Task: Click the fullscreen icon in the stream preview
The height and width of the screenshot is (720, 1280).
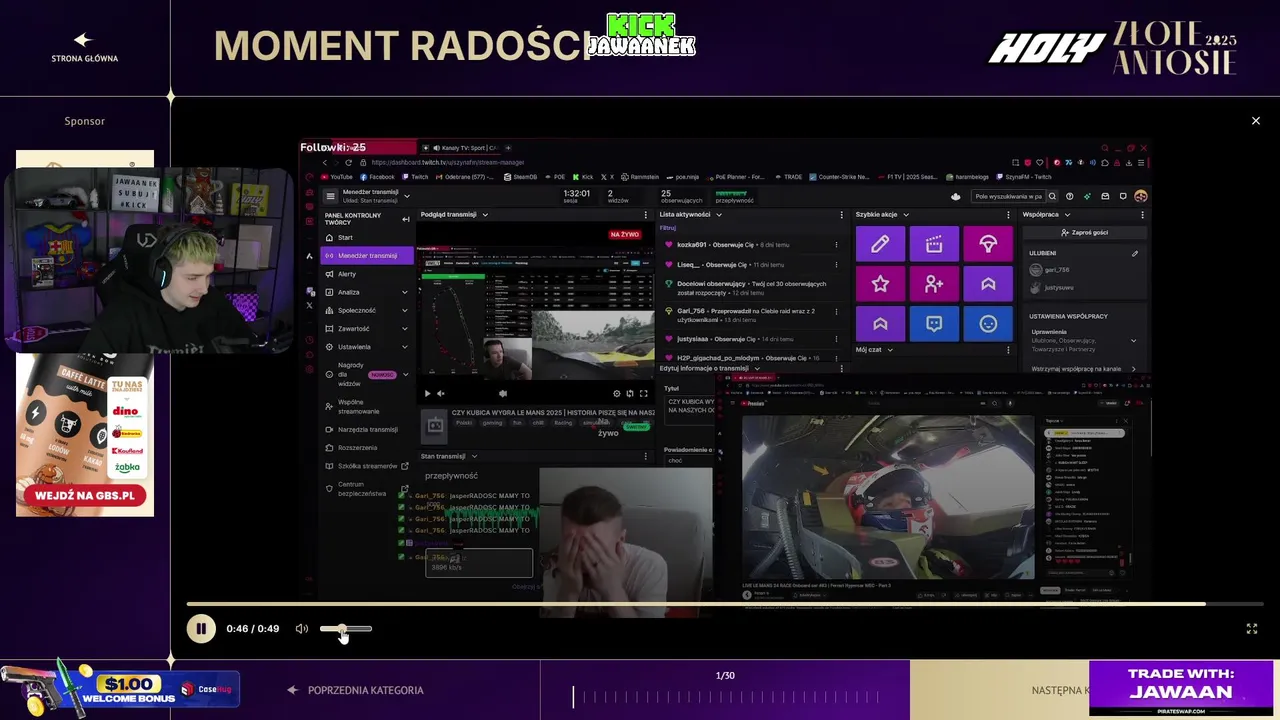Action: pyautogui.click(x=643, y=393)
